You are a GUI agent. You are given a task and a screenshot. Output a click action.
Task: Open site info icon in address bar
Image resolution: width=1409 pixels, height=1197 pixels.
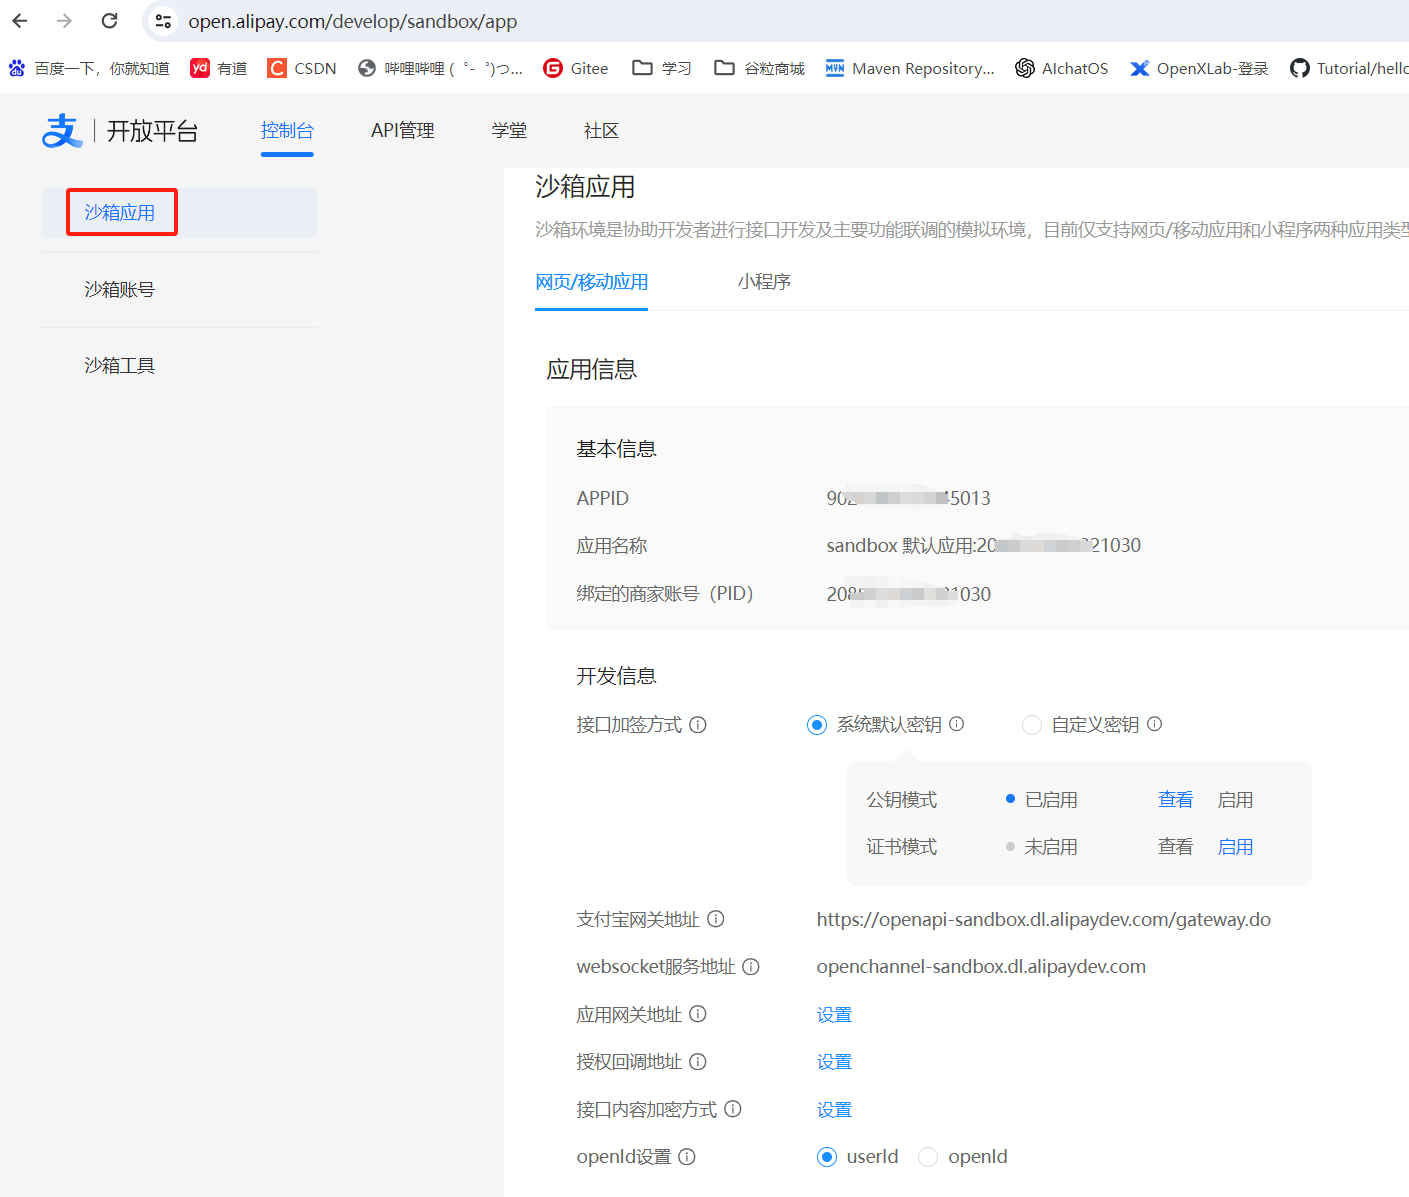tap(163, 21)
